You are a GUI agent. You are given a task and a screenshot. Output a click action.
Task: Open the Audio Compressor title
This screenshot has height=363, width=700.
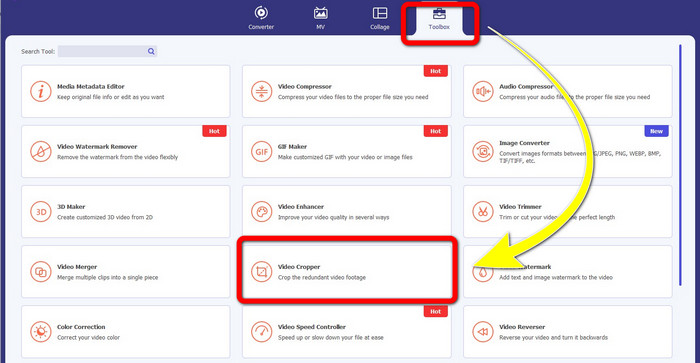(526, 87)
